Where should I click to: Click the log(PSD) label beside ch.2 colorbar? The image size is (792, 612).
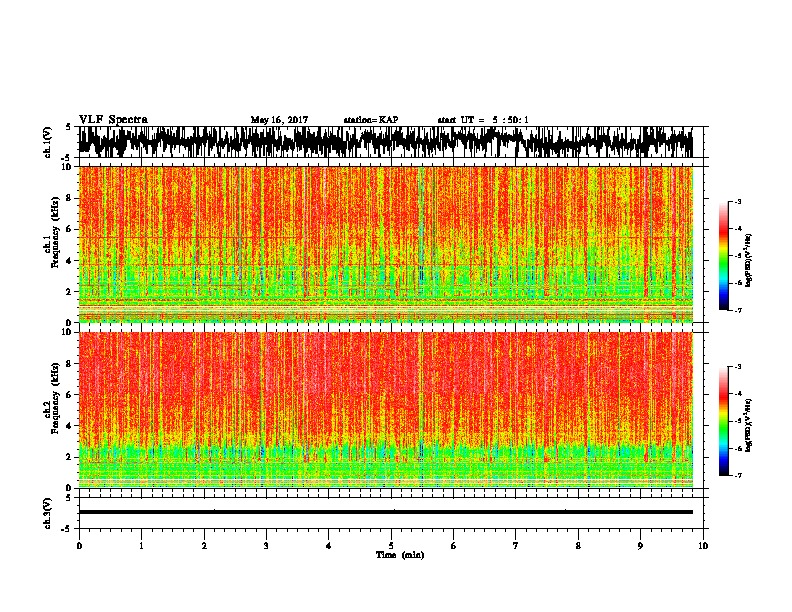click(x=749, y=426)
